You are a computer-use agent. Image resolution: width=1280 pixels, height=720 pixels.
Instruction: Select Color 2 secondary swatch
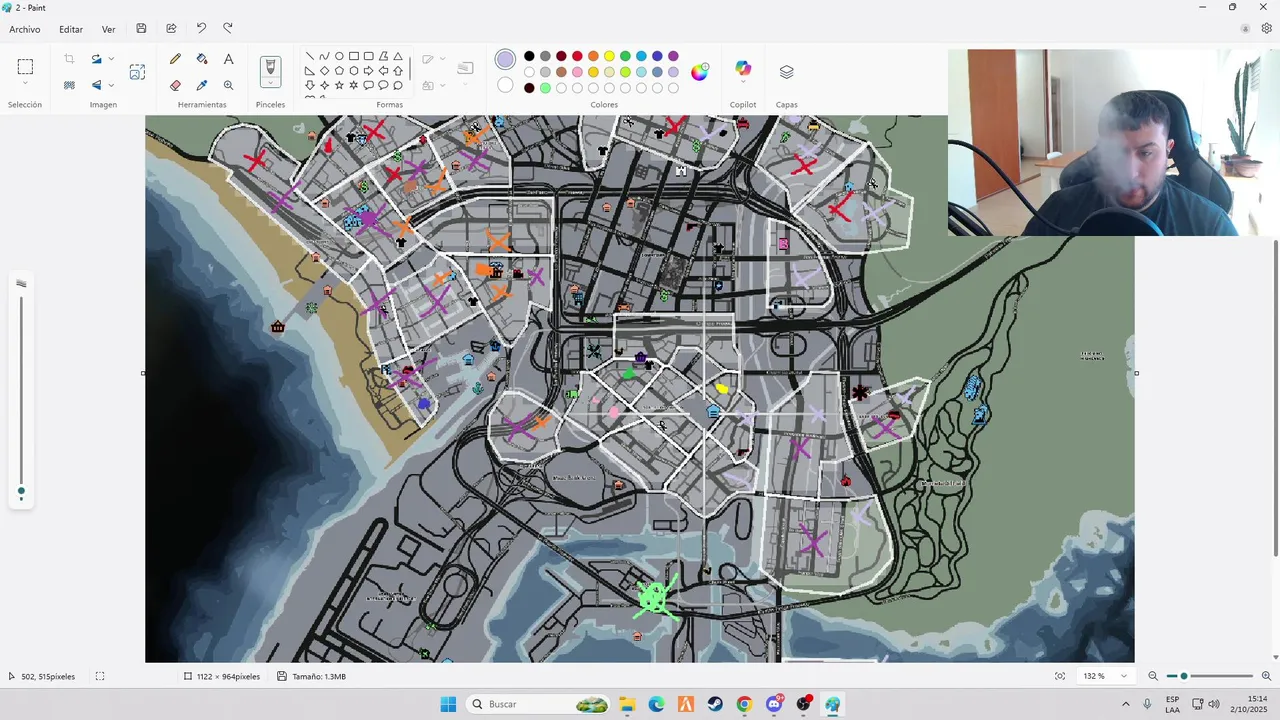coord(506,85)
